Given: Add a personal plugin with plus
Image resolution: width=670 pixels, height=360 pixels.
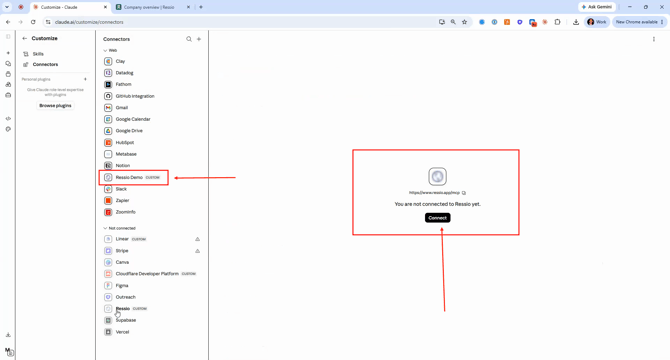Looking at the screenshot, I should pos(85,79).
